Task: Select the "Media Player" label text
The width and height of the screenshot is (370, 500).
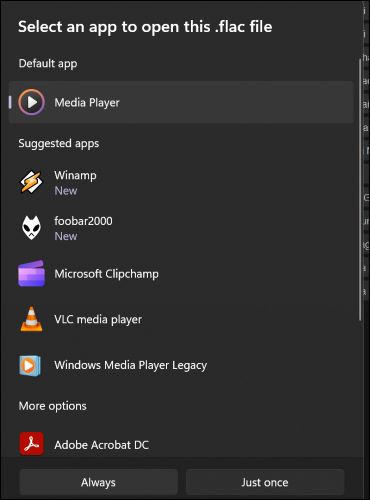Action: [87, 103]
